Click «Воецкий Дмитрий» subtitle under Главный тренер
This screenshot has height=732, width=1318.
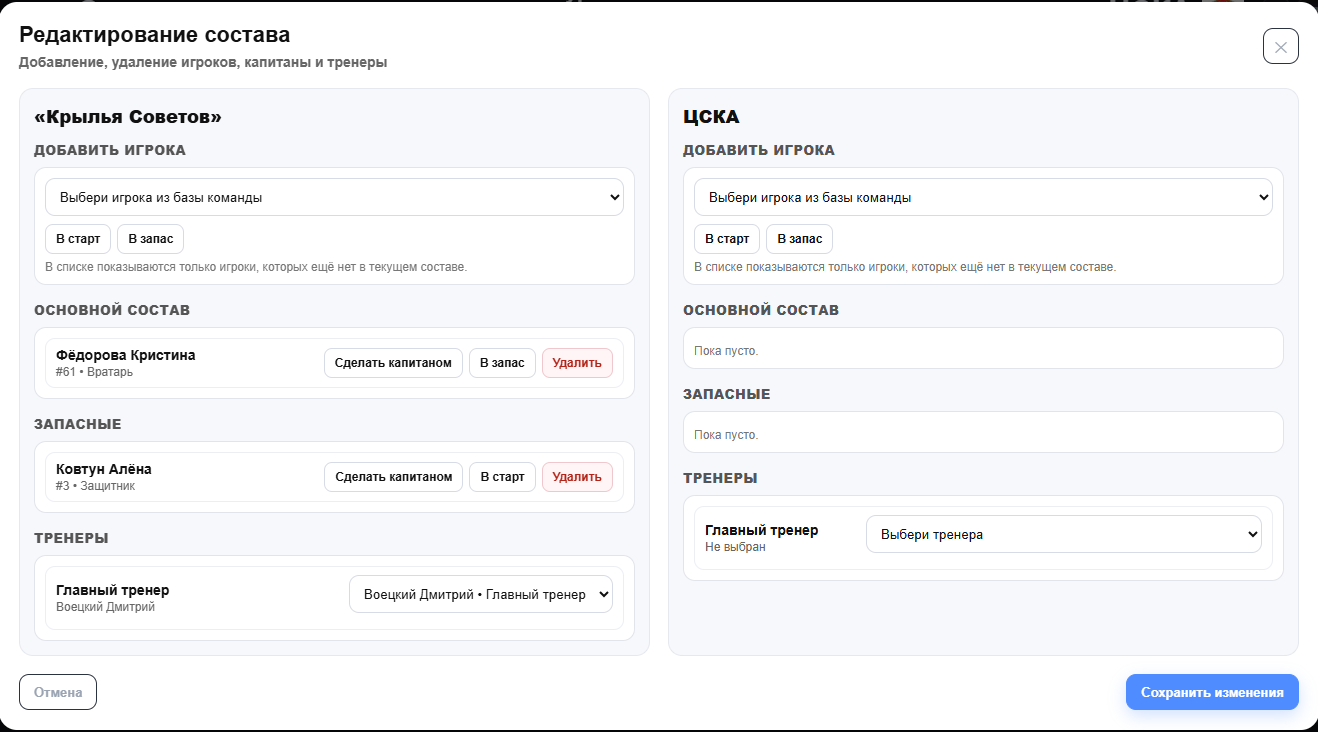[x=105, y=607]
